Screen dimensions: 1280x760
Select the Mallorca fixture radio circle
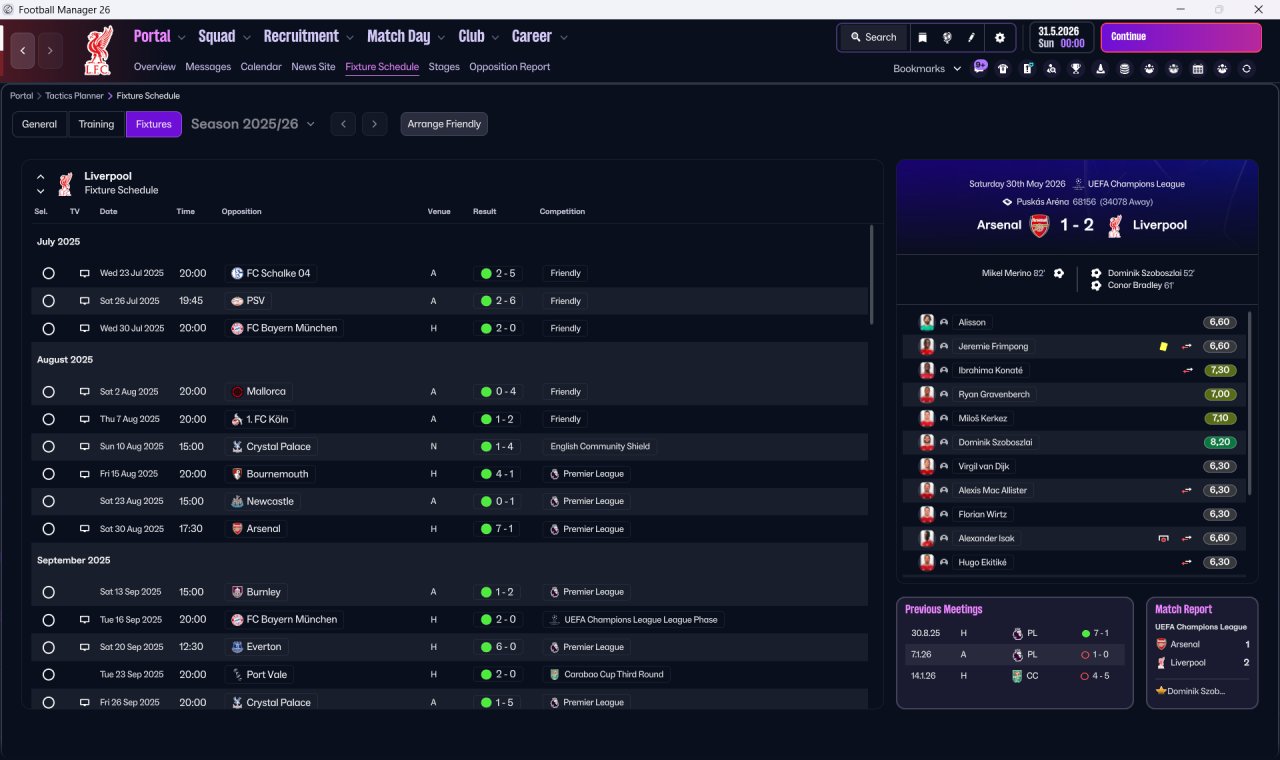pyautogui.click(x=48, y=392)
